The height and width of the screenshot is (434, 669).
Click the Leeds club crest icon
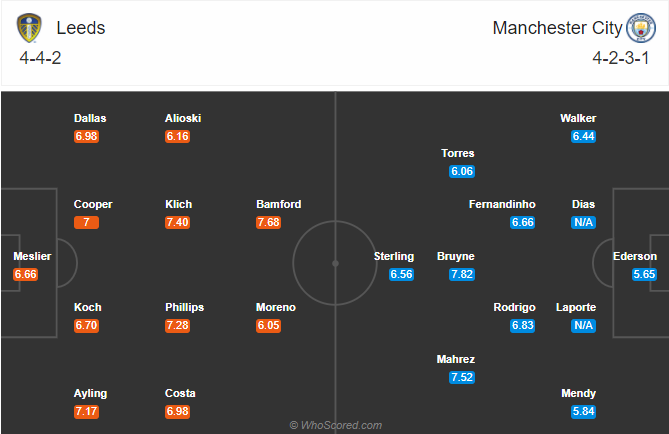29,28
